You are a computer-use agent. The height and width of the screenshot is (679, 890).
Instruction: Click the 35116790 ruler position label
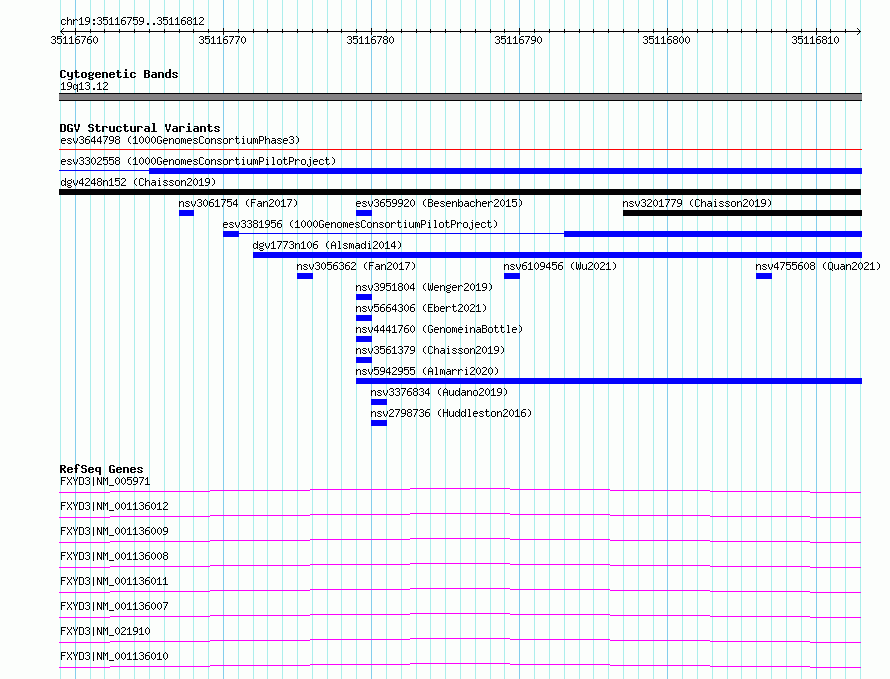(518, 40)
